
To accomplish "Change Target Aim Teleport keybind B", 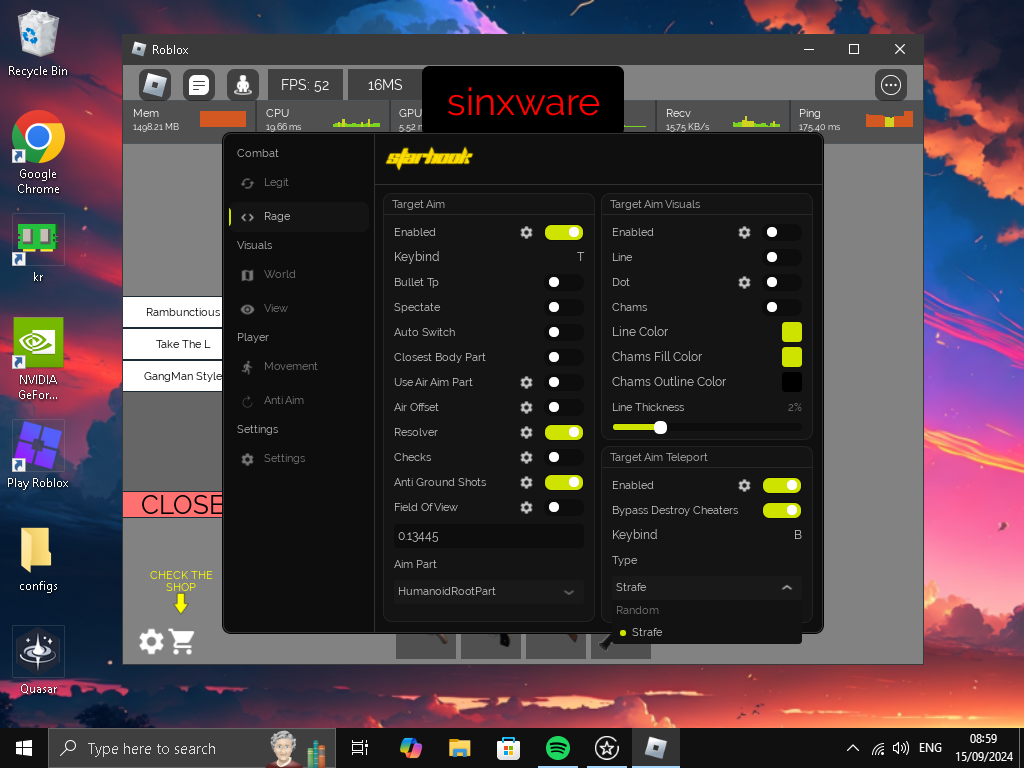I will pyautogui.click(x=797, y=535).
